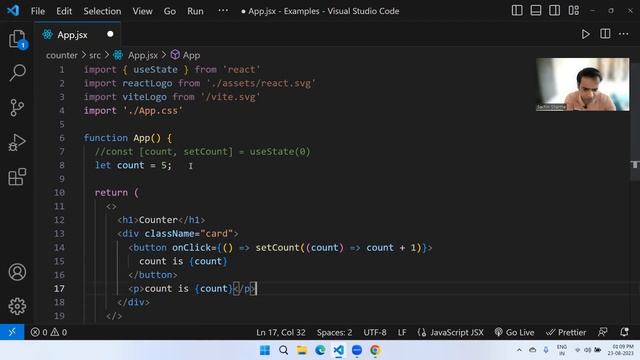This screenshot has width=640, height=360.
Task: Place cursor on 'let count = 5;' line
Action: (133, 165)
